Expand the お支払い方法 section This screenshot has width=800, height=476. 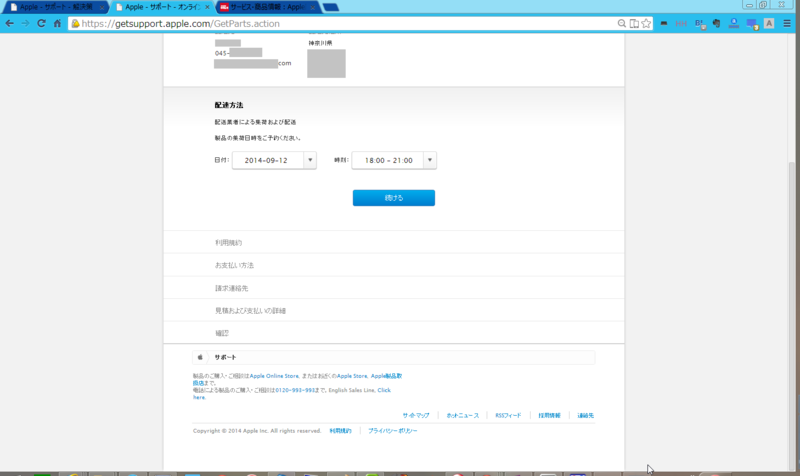[394, 265]
